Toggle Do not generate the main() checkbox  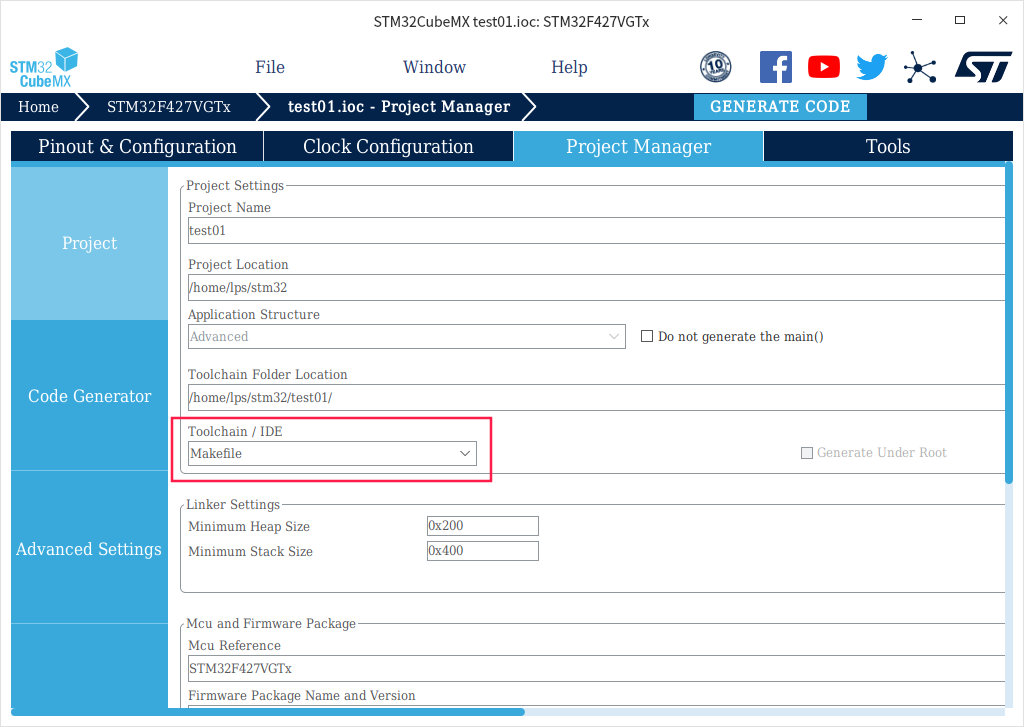point(647,336)
